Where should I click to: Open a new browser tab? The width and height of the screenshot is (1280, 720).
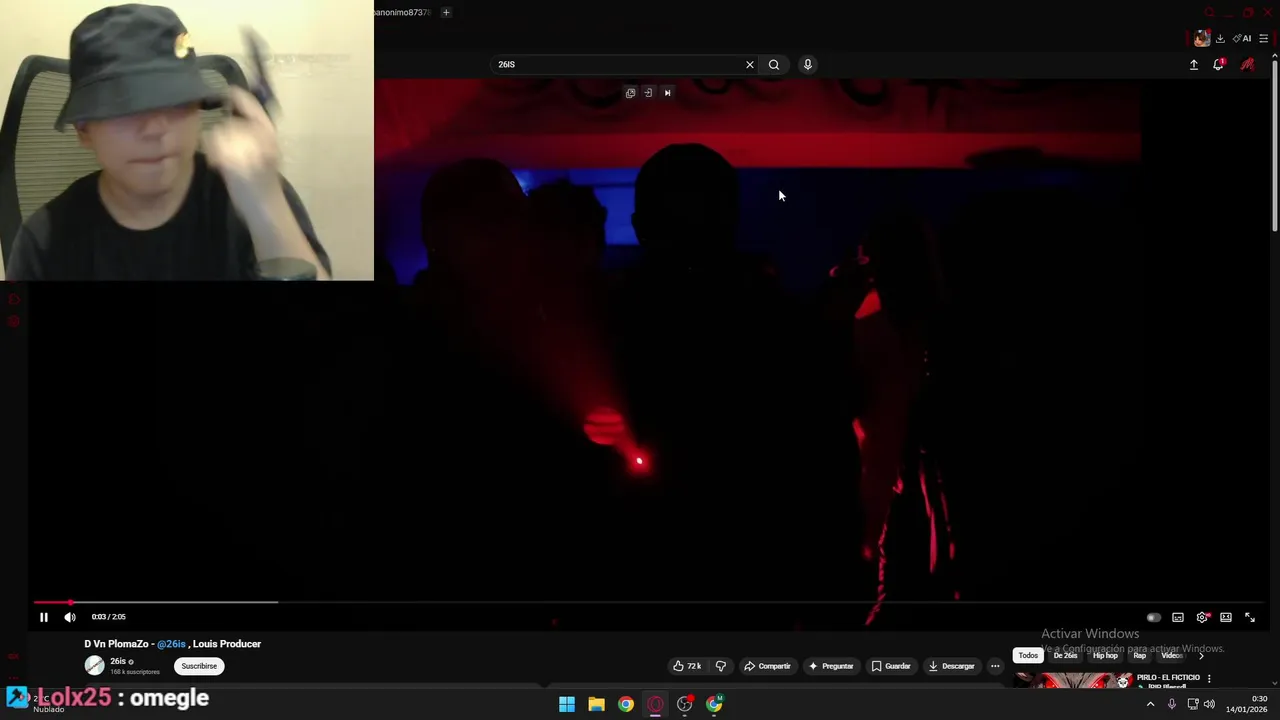tap(446, 12)
